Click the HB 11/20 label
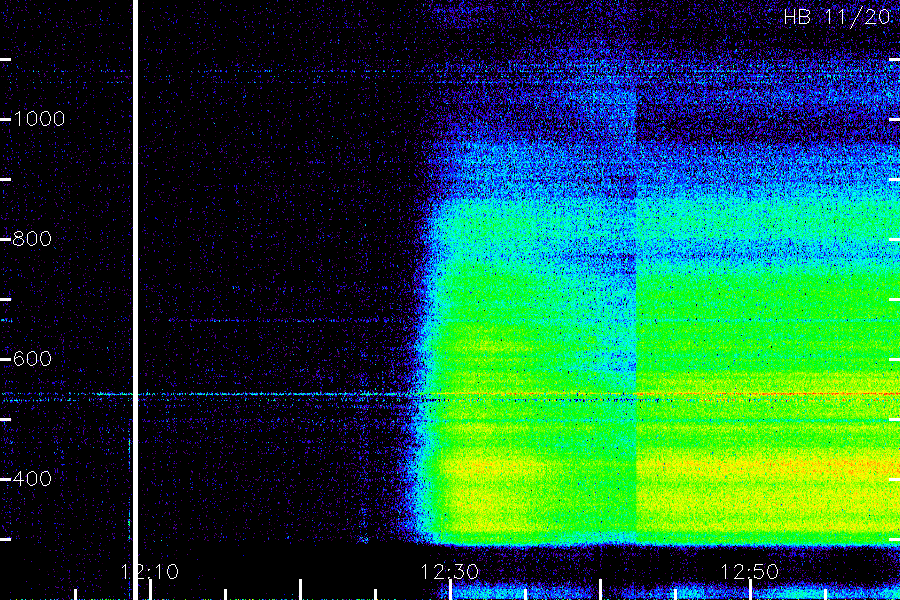 [837, 17]
